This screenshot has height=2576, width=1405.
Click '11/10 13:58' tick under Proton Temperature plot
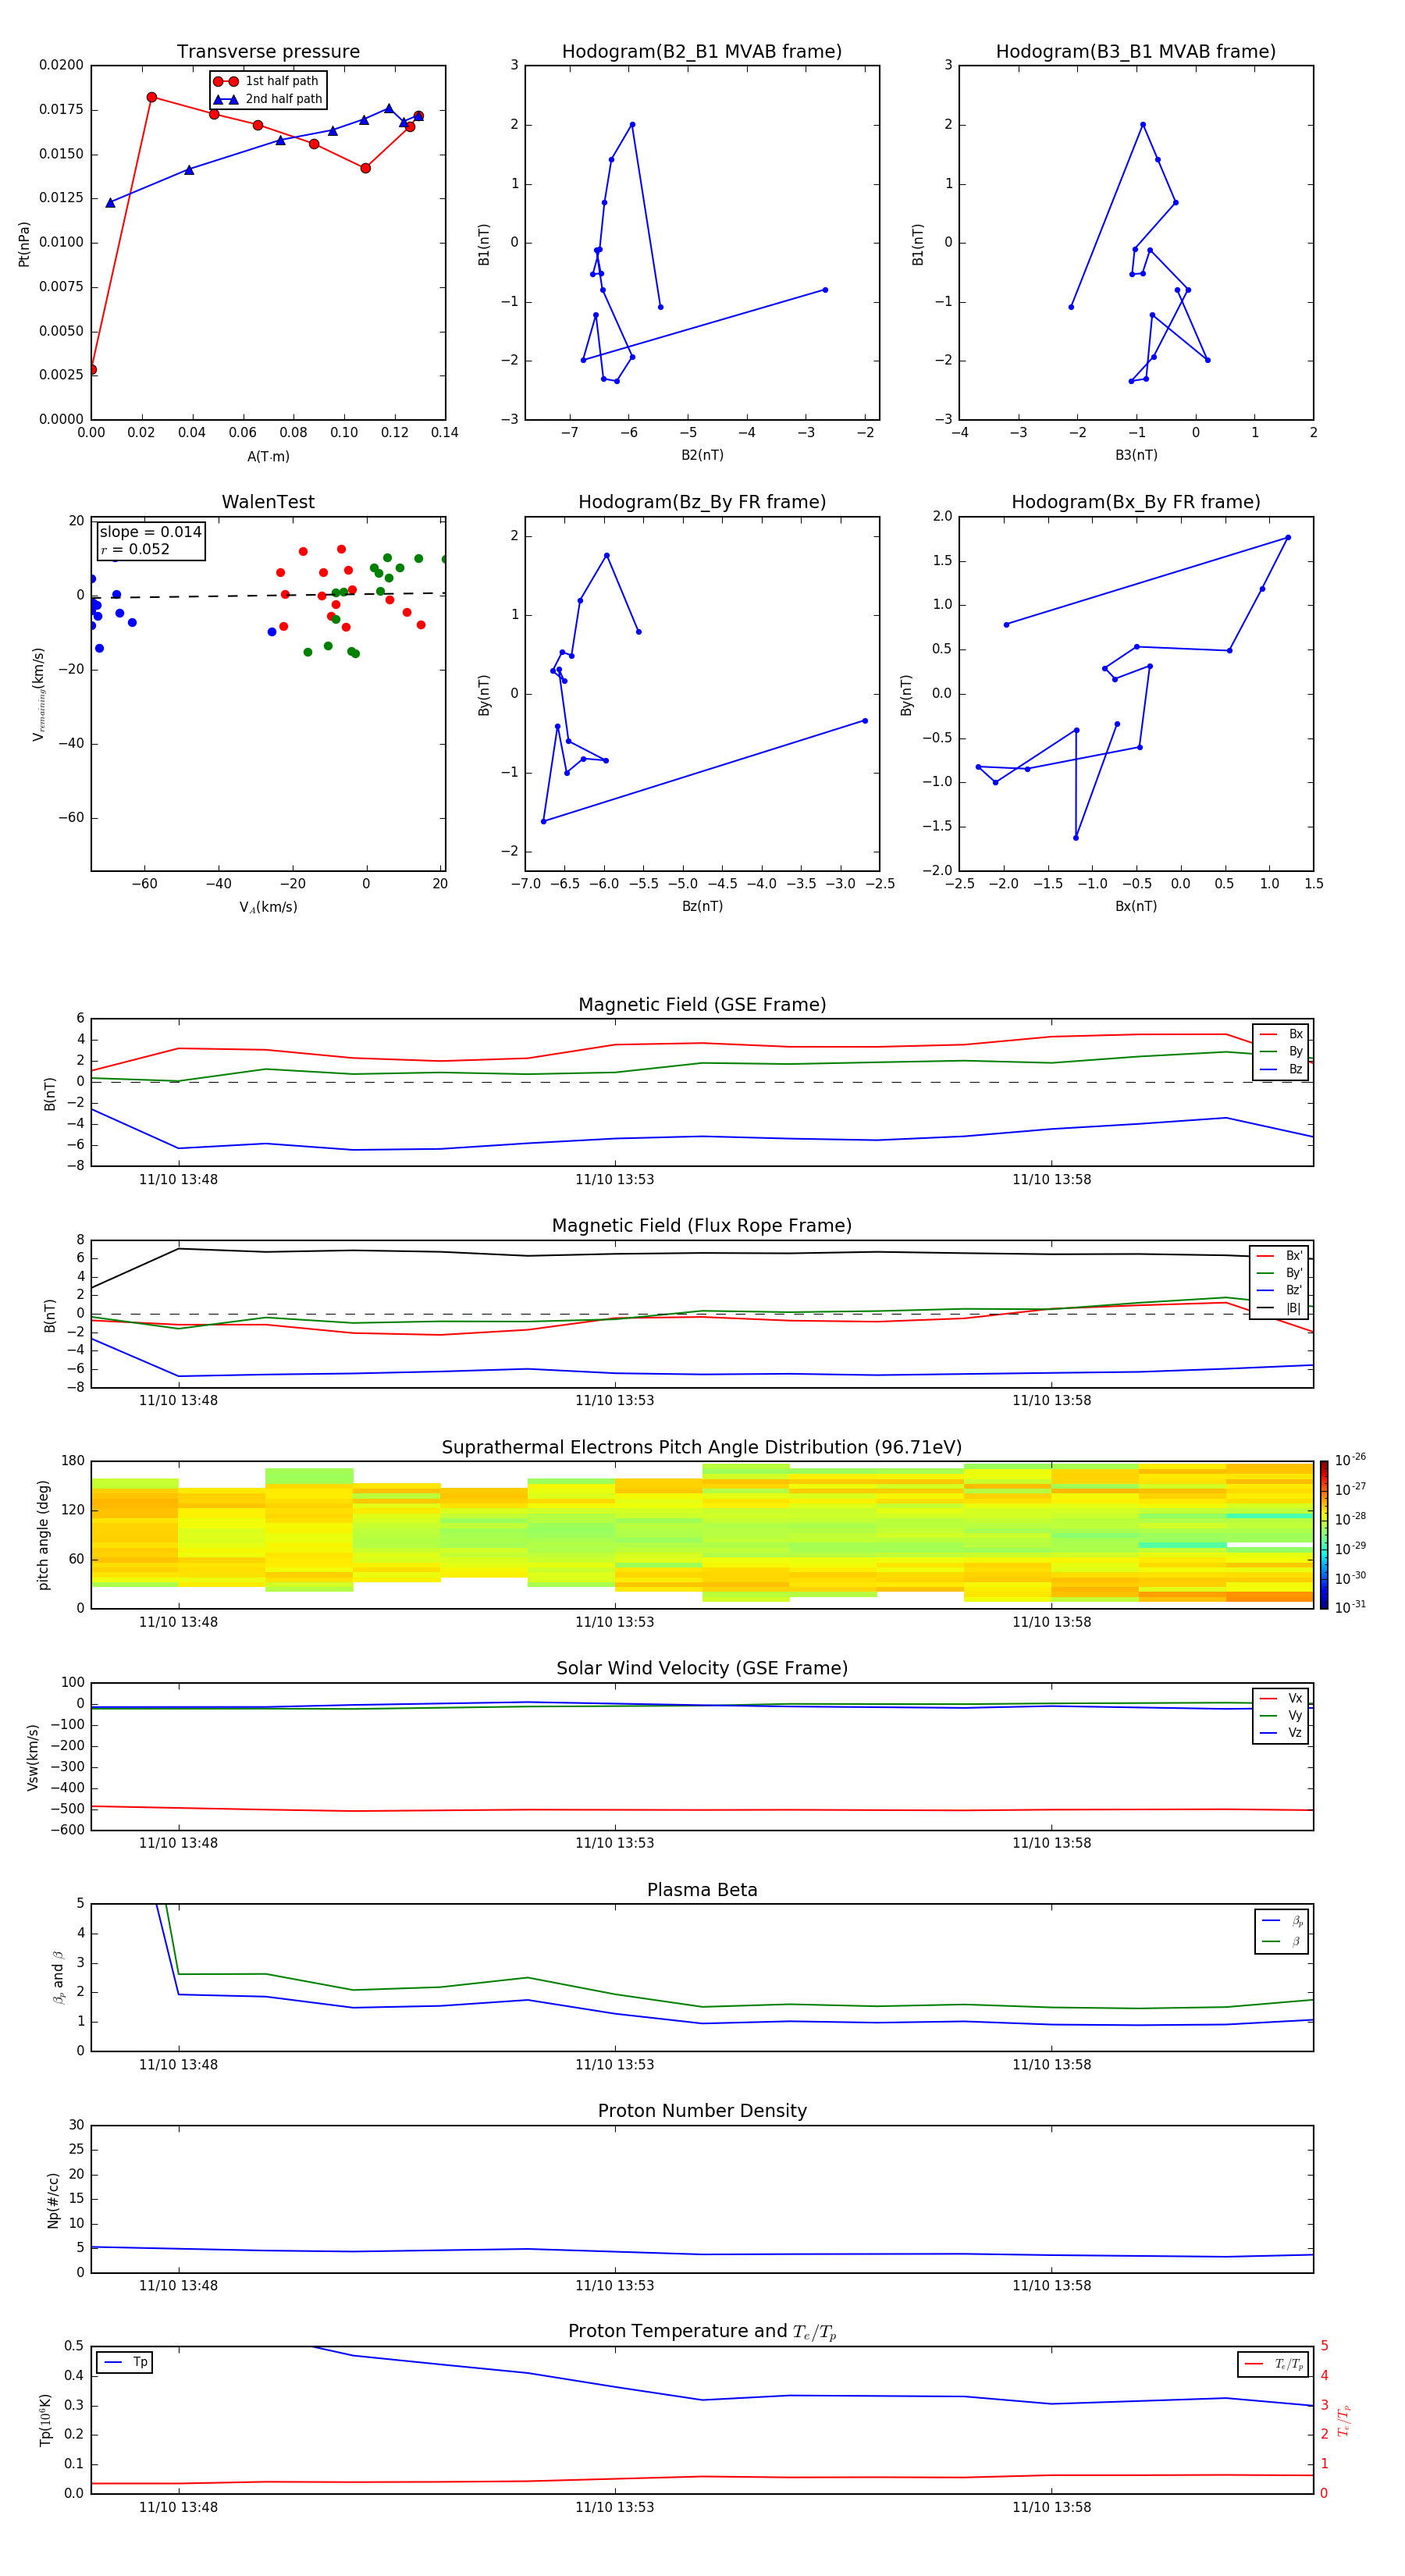[x=1051, y=2508]
